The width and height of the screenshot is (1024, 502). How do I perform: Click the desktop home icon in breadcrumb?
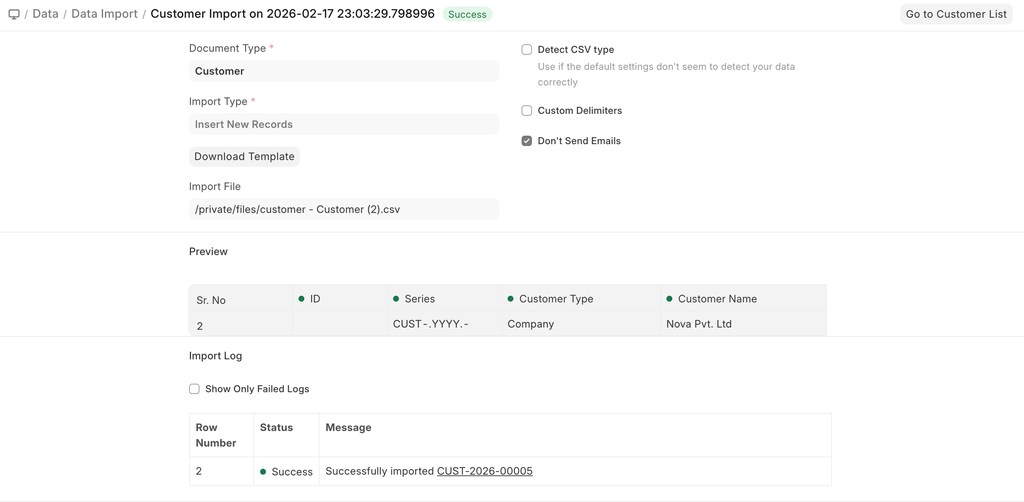click(x=14, y=15)
